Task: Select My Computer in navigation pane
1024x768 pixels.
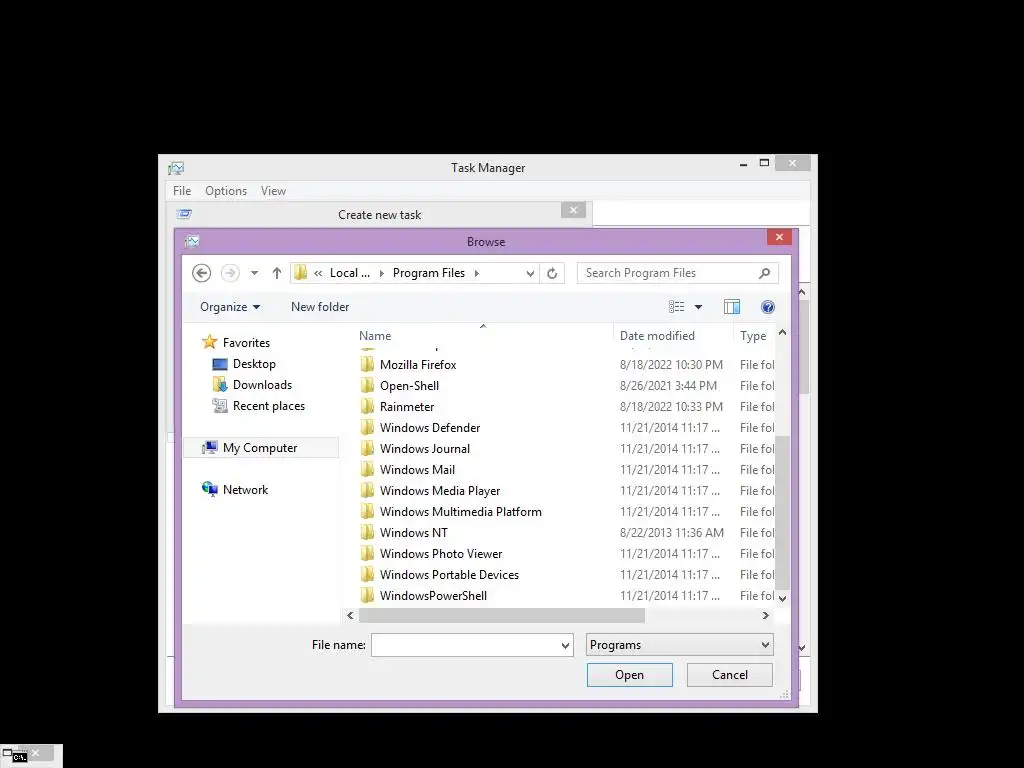Action: [260, 447]
